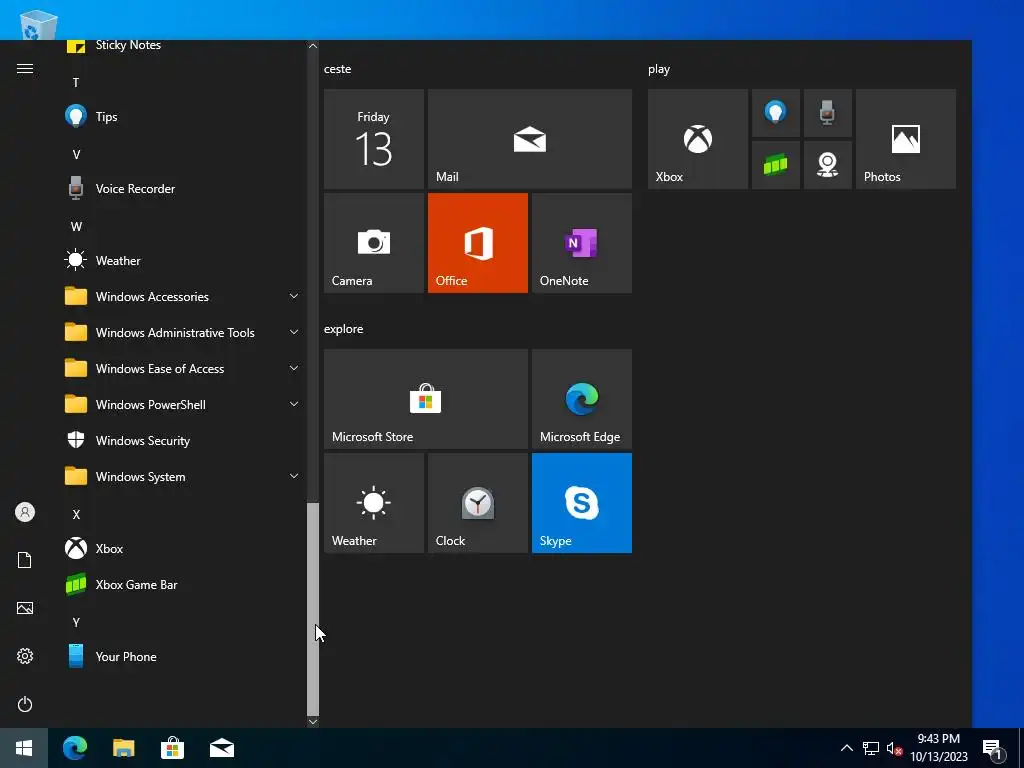Screen dimensions: 1024x768
Task: Open Sticky Notes at top of list
Action: click(183, 47)
